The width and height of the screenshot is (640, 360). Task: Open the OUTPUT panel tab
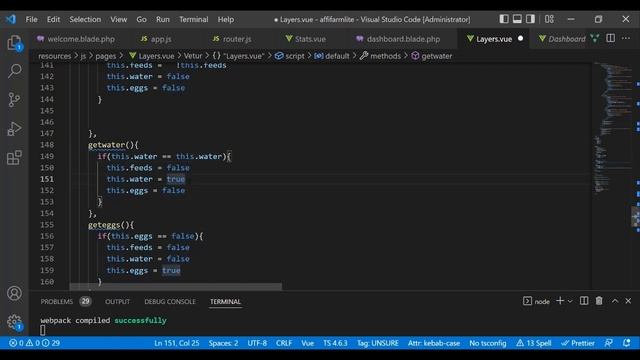pyautogui.click(x=117, y=302)
